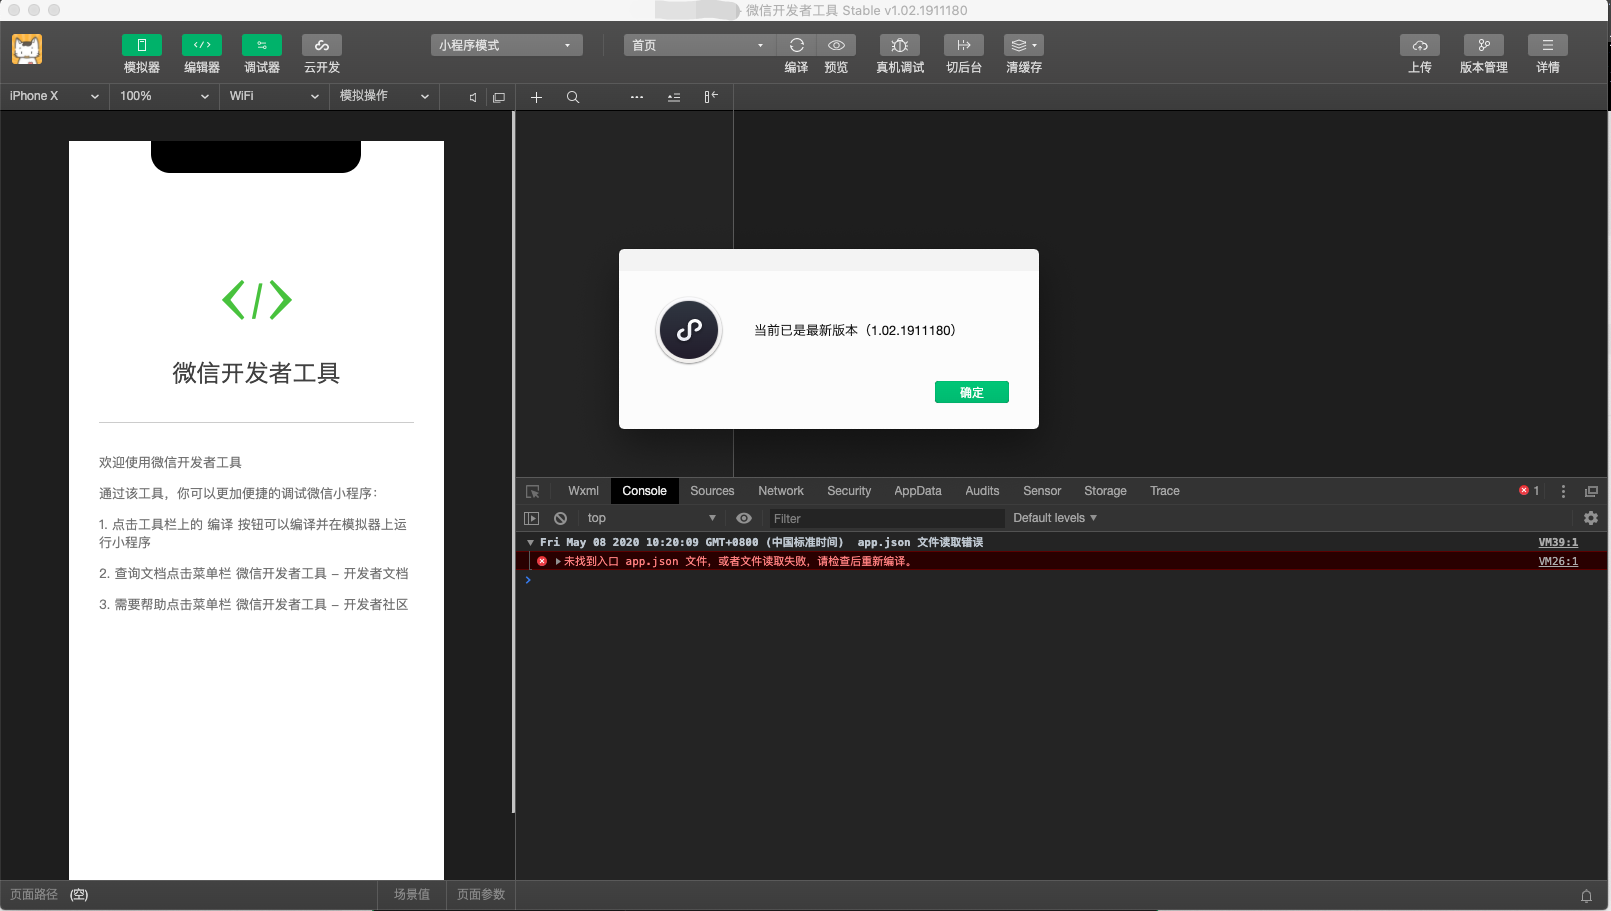Open the three-dot more options in editor toolbar

click(637, 97)
